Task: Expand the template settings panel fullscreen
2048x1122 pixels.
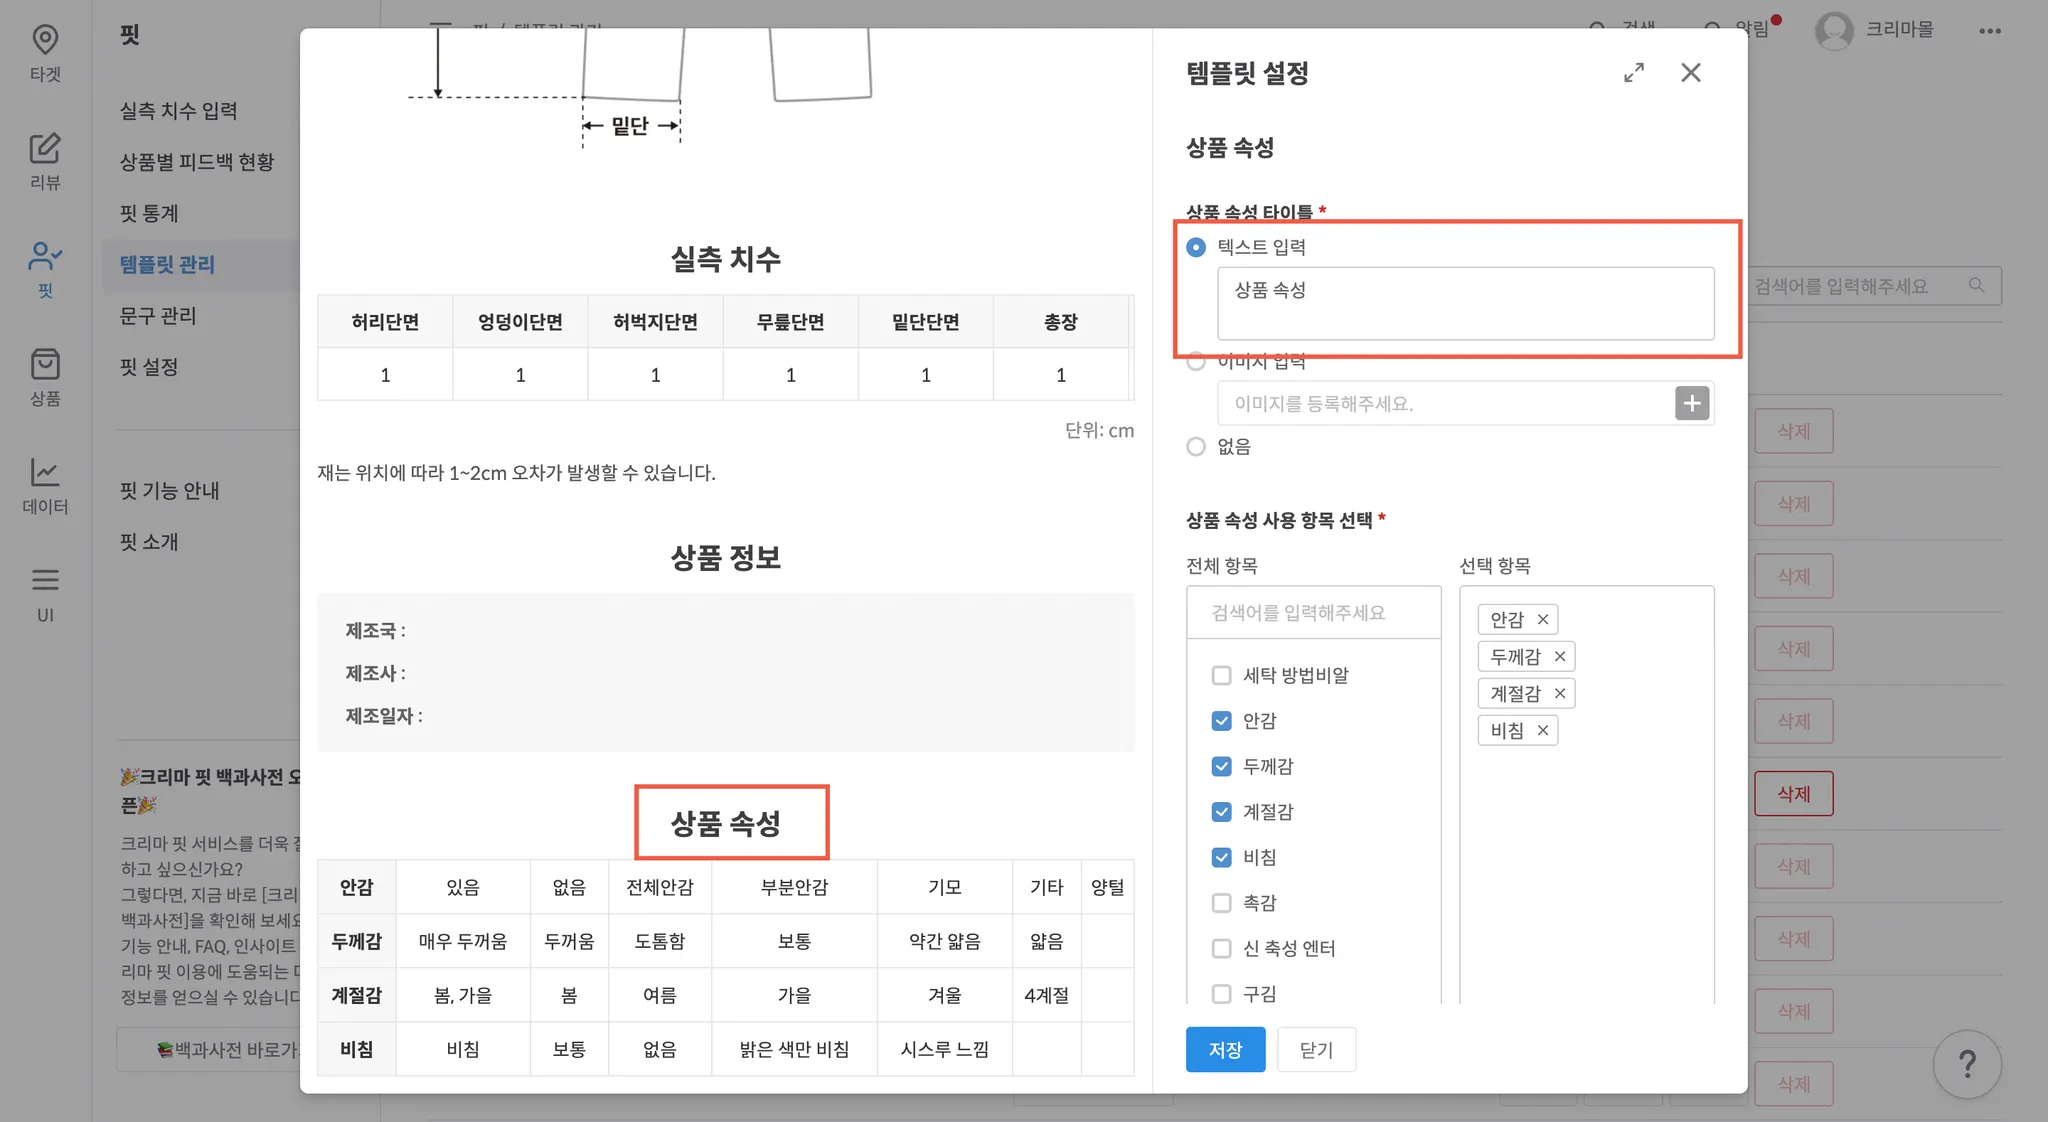Action: click(x=1634, y=73)
